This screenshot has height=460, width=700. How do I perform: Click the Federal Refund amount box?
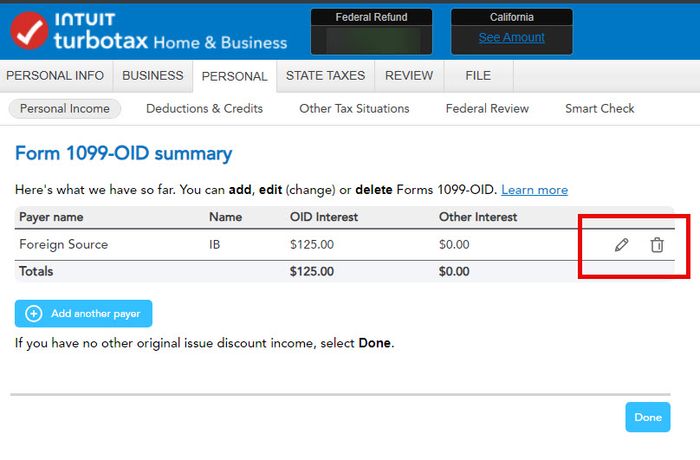click(x=371, y=38)
